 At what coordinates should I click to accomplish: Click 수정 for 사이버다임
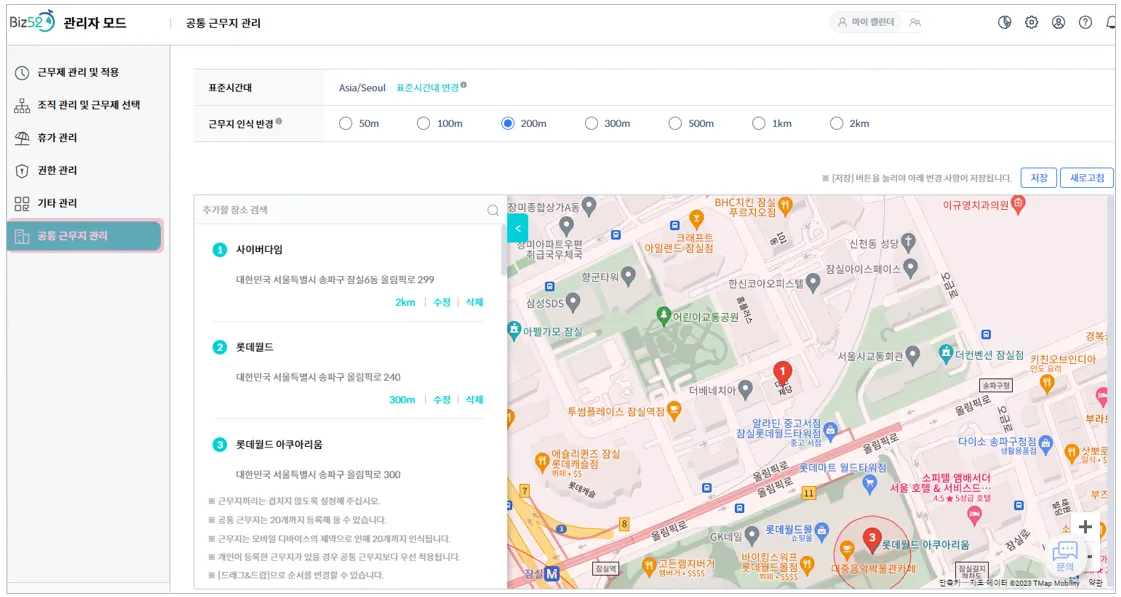[442, 302]
